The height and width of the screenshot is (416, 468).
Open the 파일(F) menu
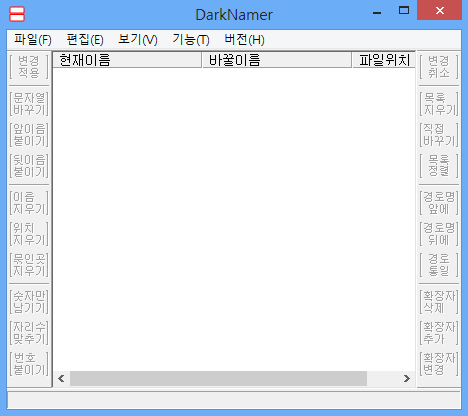click(33, 40)
